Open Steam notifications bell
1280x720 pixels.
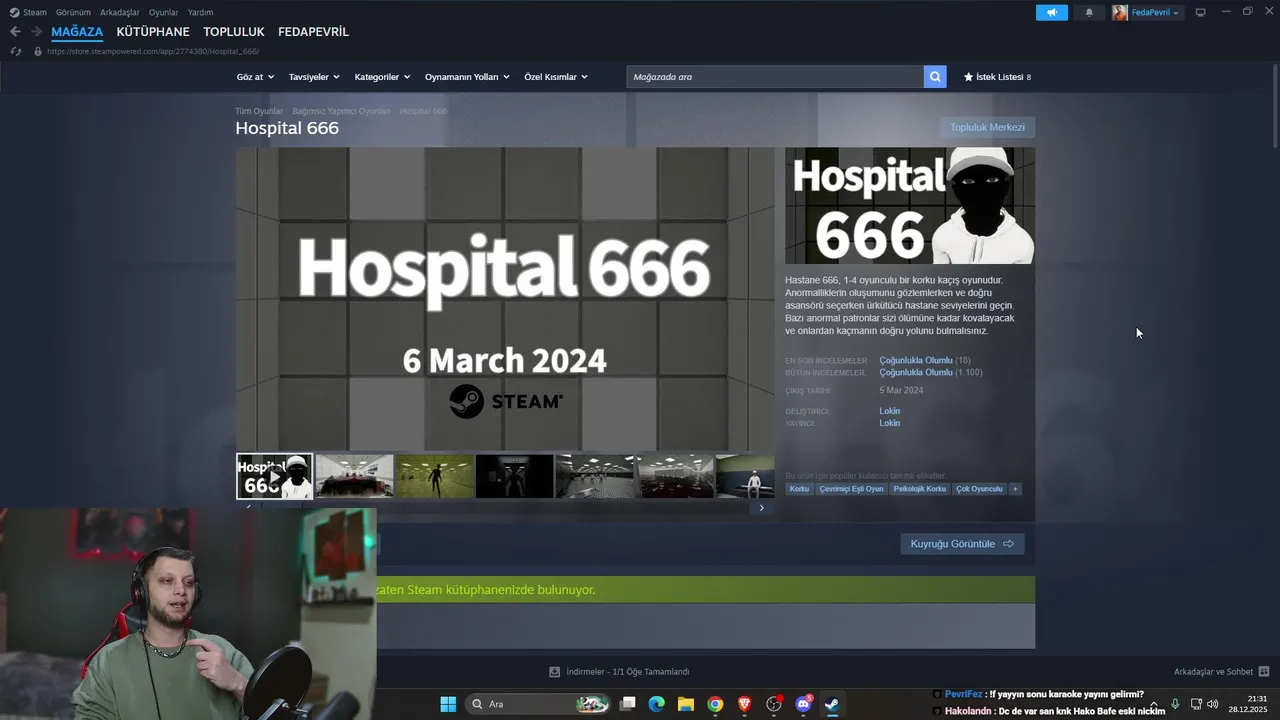pyautogui.click(x=1089, y=12)
